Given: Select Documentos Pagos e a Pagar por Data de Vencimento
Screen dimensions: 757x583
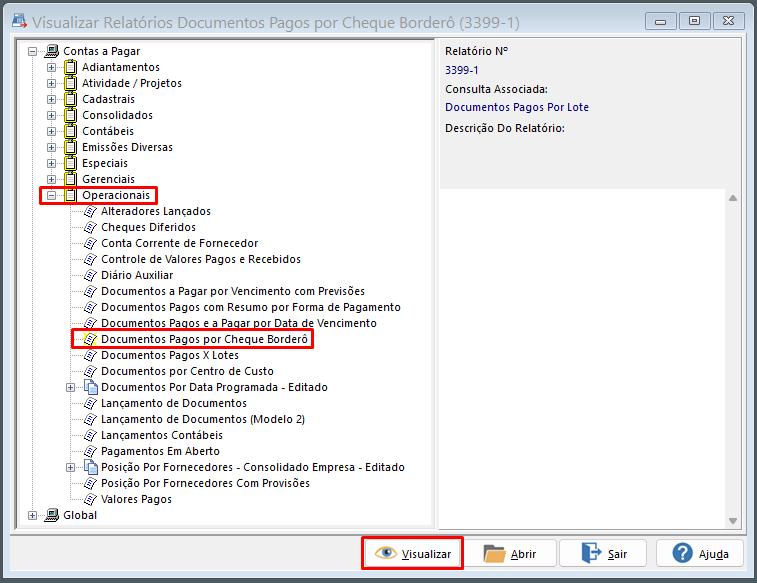Looking at the screenshot, I should click(239, 323).
